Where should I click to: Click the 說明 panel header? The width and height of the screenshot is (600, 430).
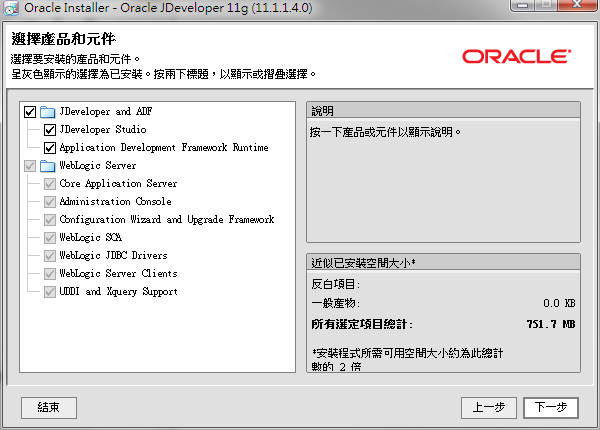(x=443, y=111)
